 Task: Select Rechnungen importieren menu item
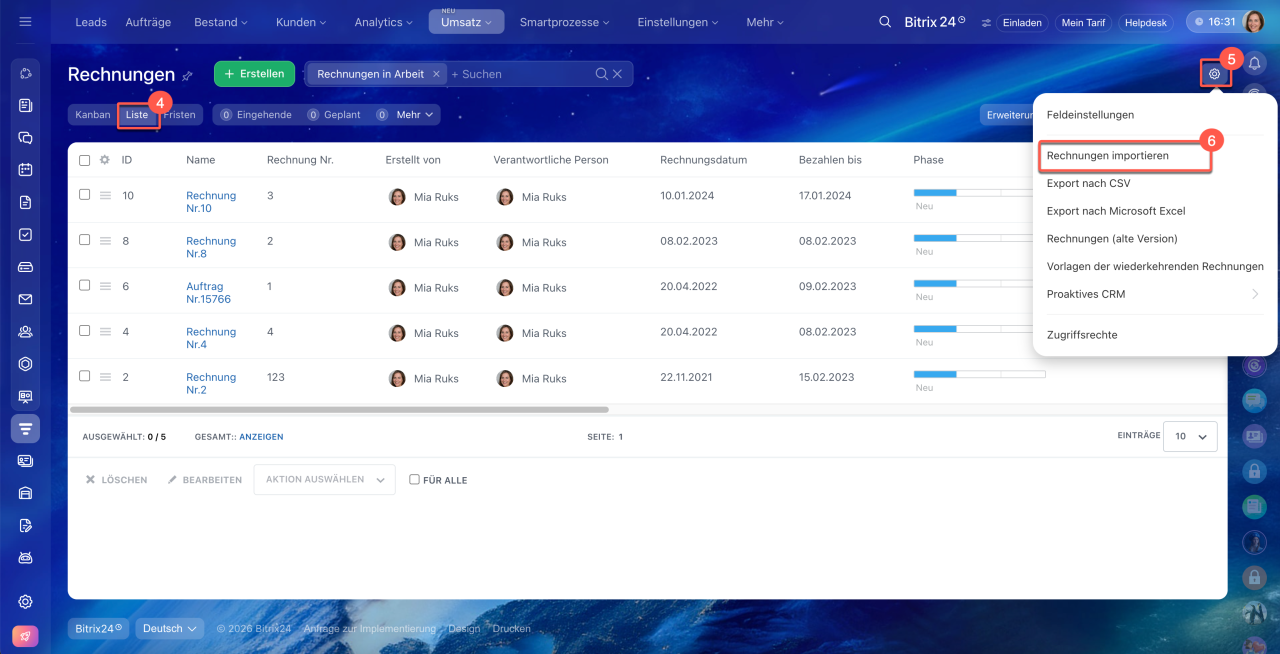pos(1107,156)
